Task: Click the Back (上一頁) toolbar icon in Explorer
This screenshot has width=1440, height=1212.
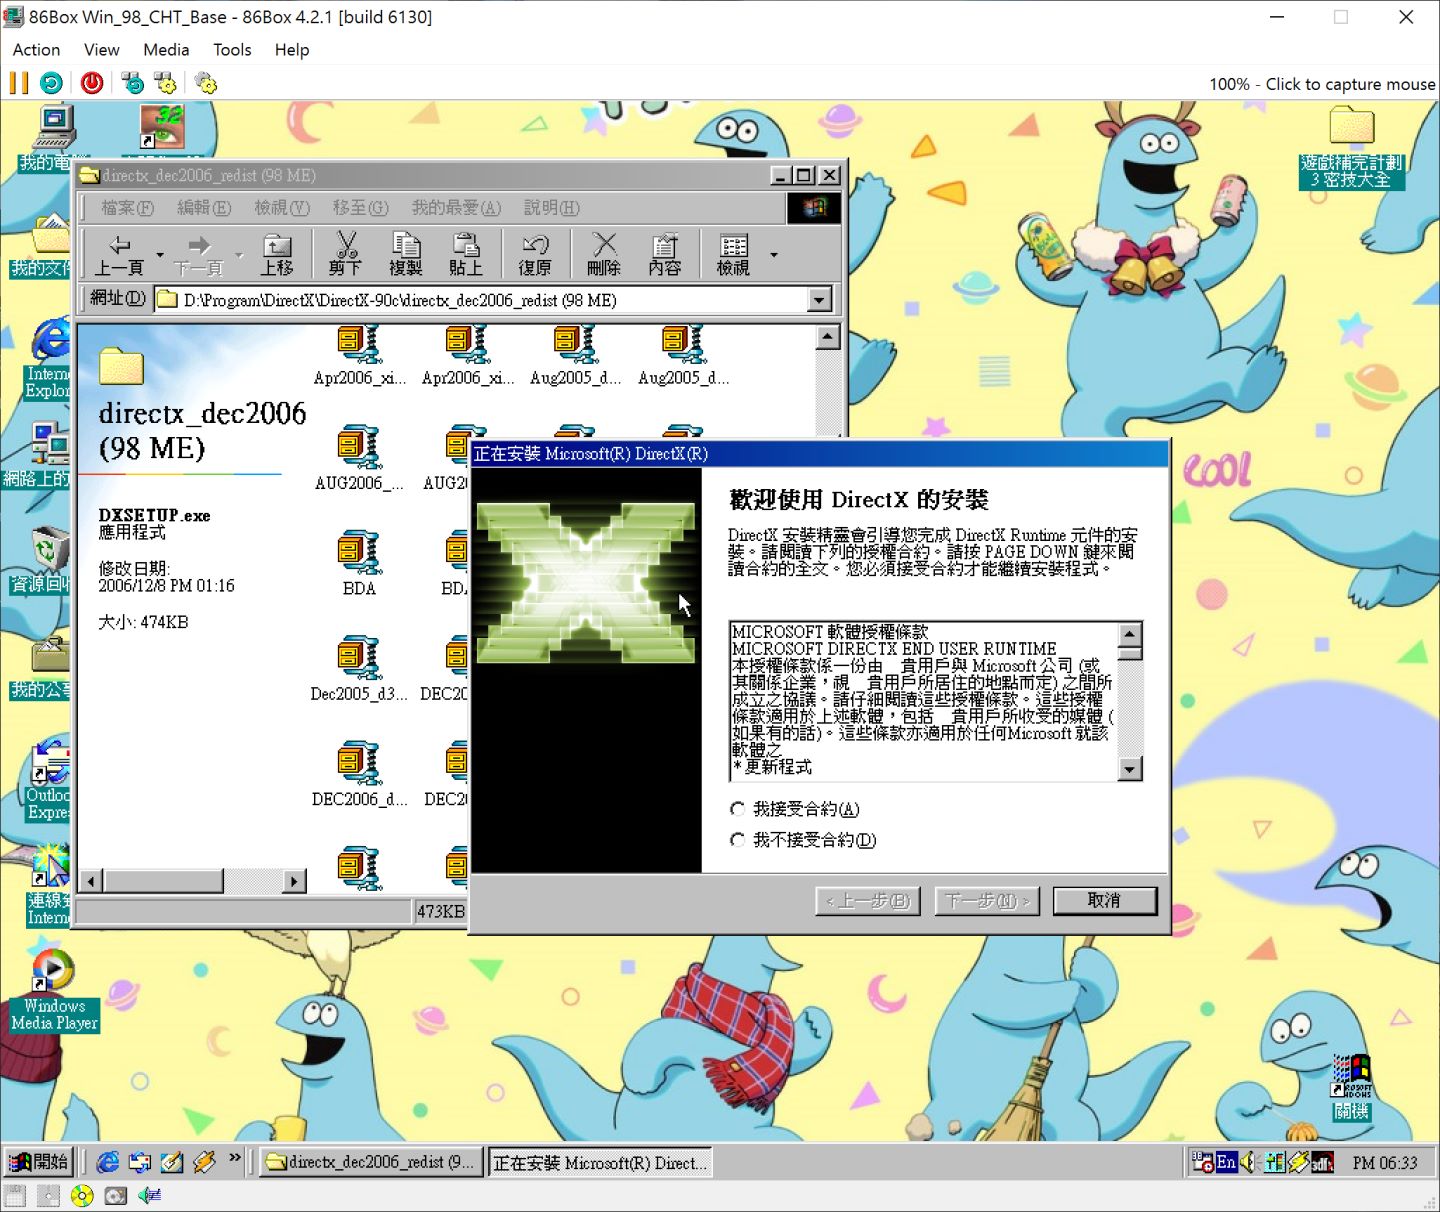Action: pos(120,254)
